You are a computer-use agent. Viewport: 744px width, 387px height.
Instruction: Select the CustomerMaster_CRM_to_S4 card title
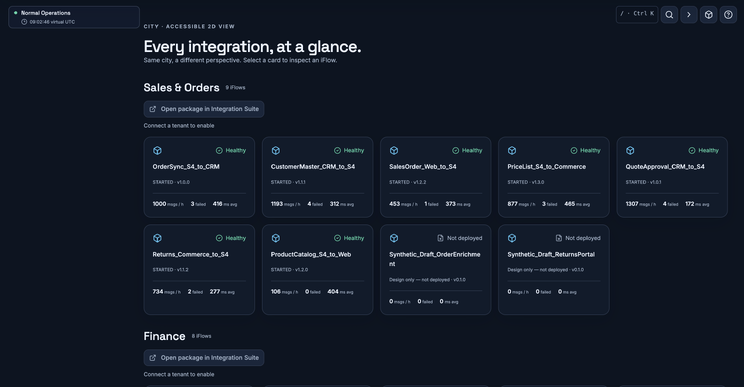click(313, 167)
